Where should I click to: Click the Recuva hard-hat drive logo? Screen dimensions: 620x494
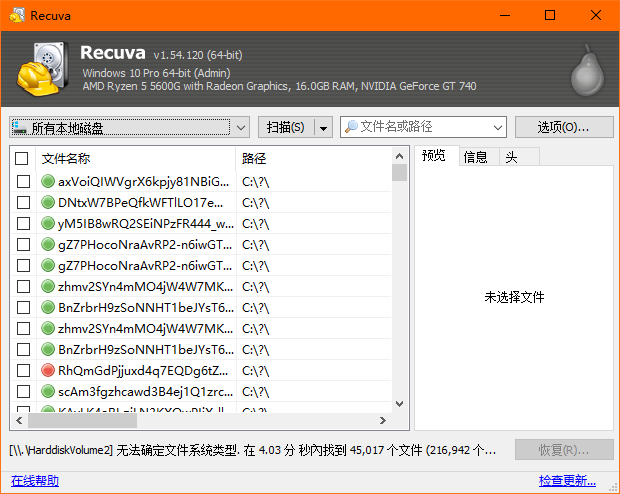pos(43,69)
